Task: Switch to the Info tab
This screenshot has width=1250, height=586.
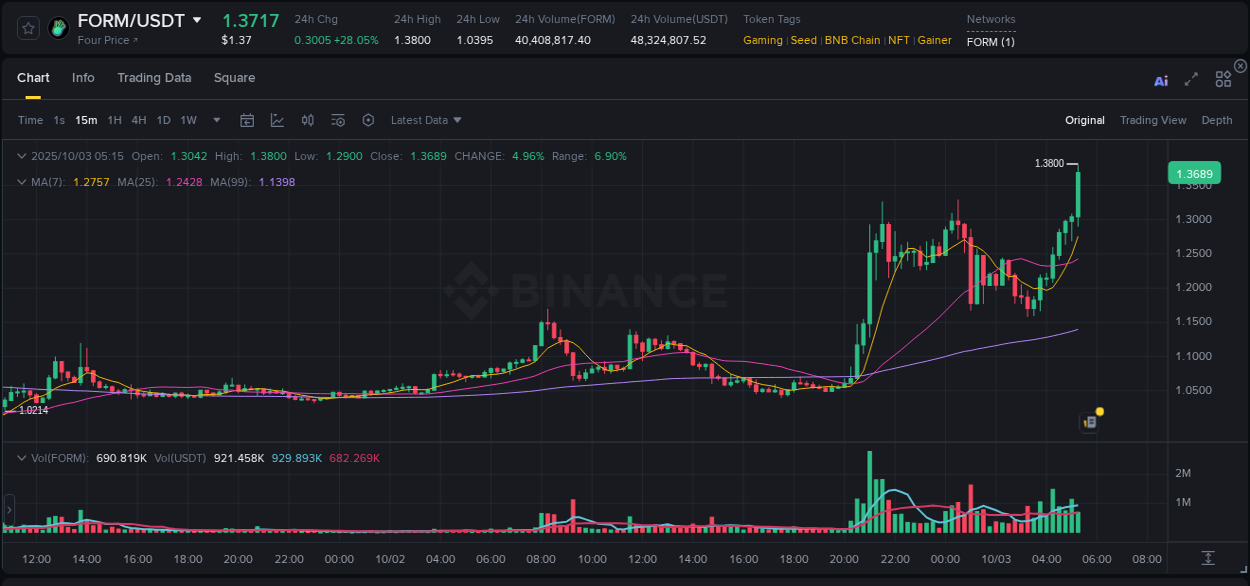Action: click(83, 78)
